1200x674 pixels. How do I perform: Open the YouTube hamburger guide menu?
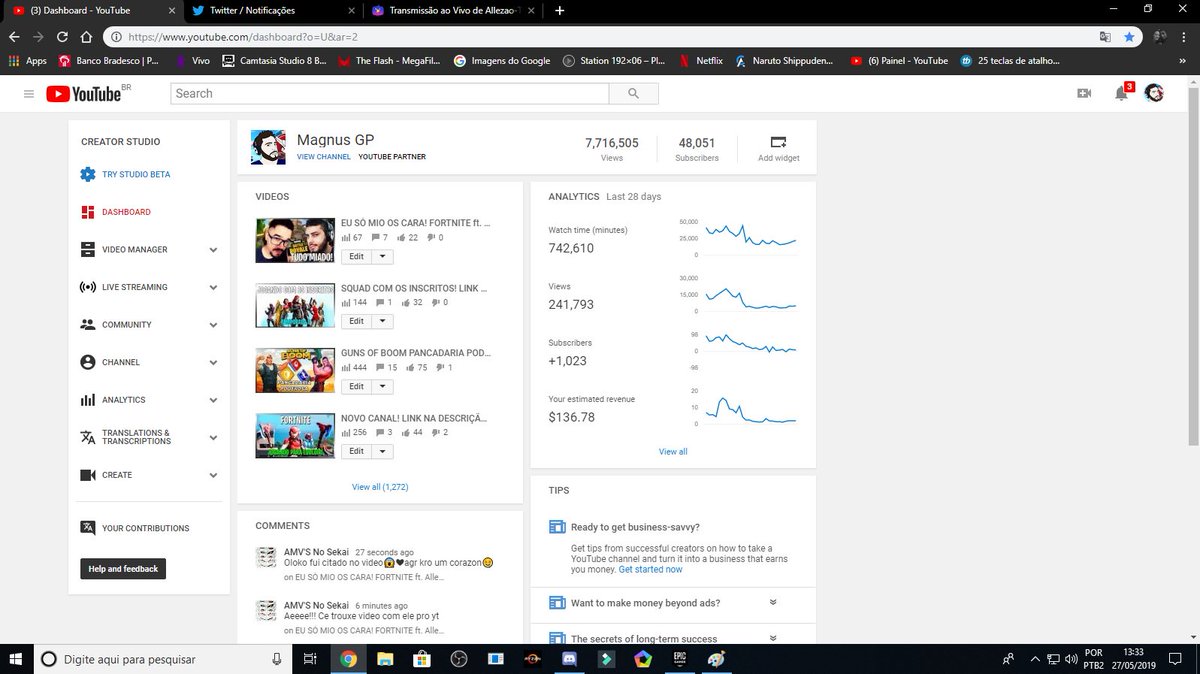[x=28, y=93]
